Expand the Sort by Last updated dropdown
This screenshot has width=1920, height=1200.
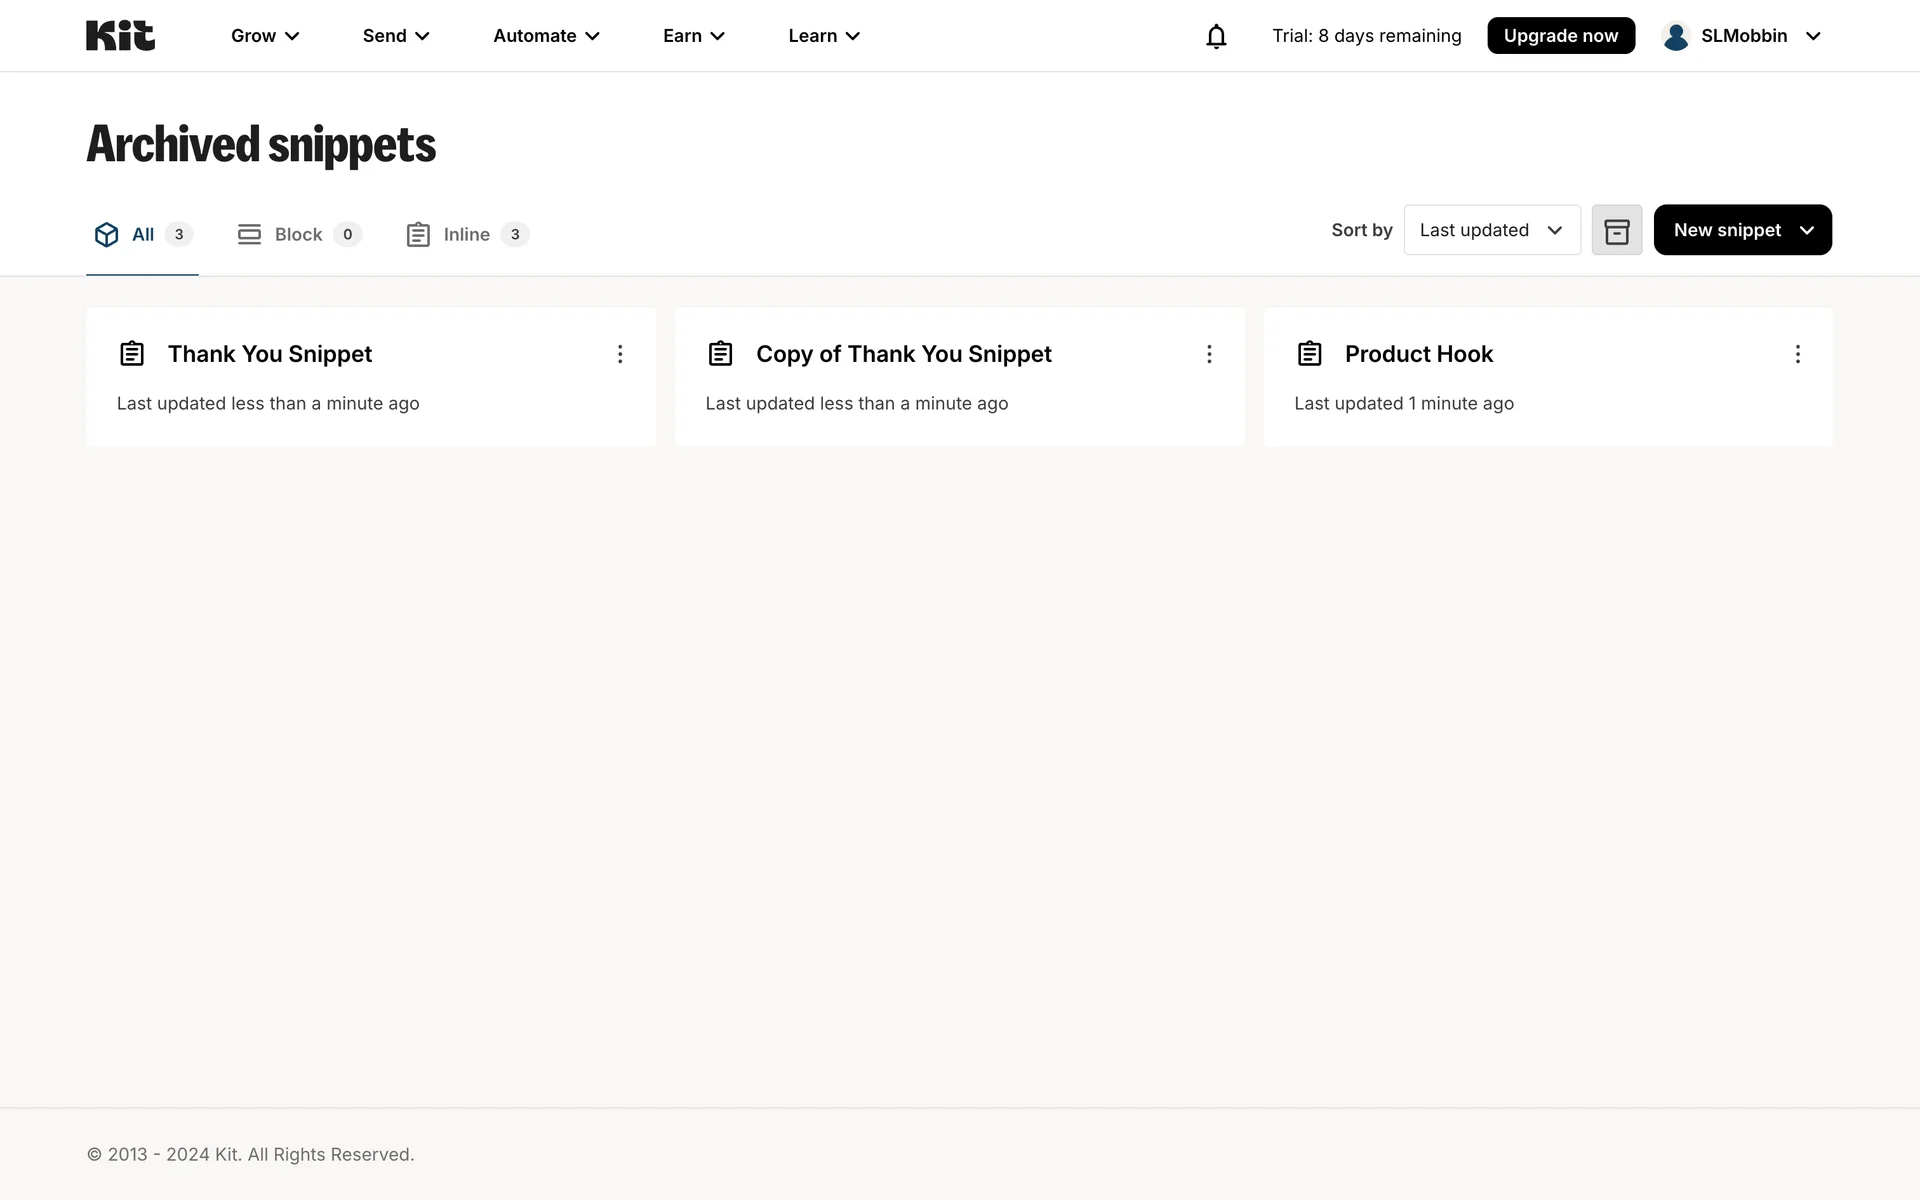(1491, 230)
